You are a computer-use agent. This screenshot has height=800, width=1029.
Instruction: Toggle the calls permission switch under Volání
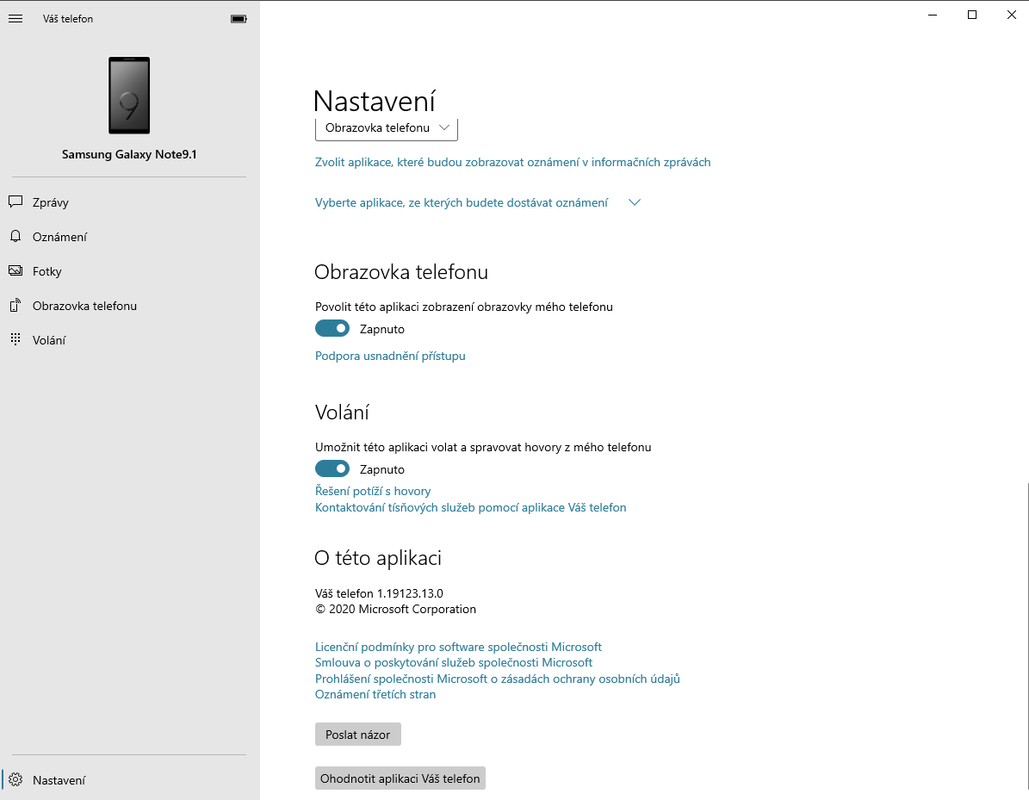pyautogui.click(x=332, y=469)
